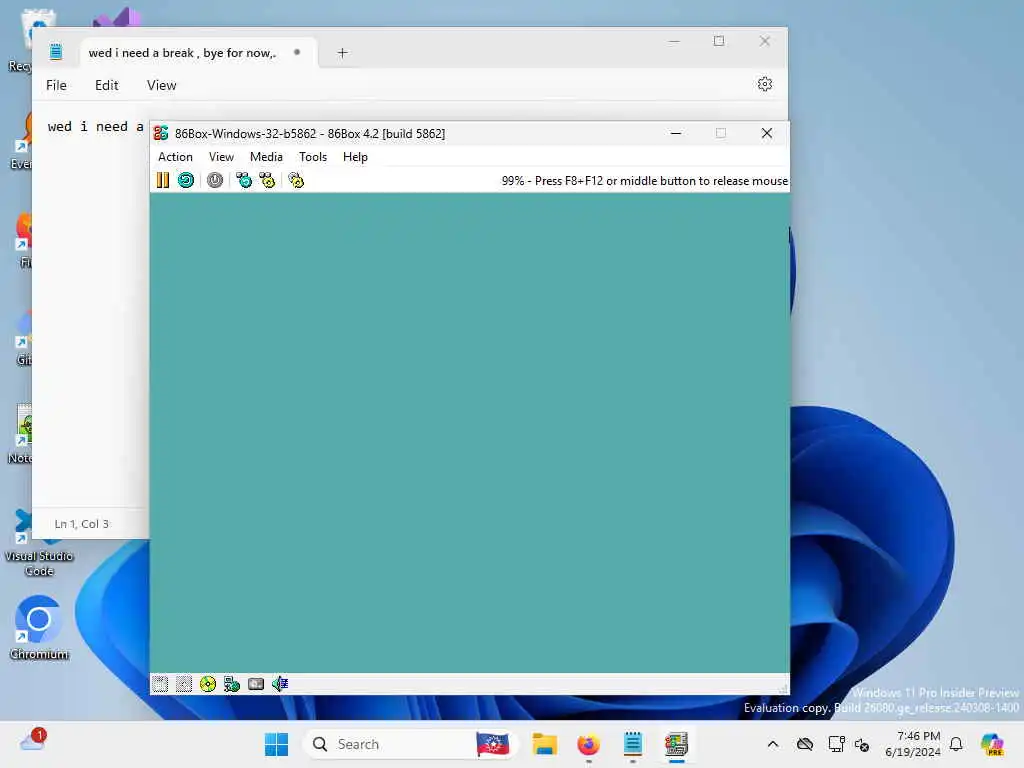Click the Notepad app icon in title bar
Image resolution: width=1024 pixels, height=768 pixels.
[56, 52]
